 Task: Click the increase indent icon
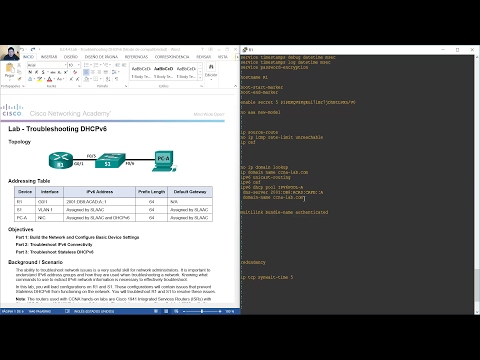pos(124,65)
